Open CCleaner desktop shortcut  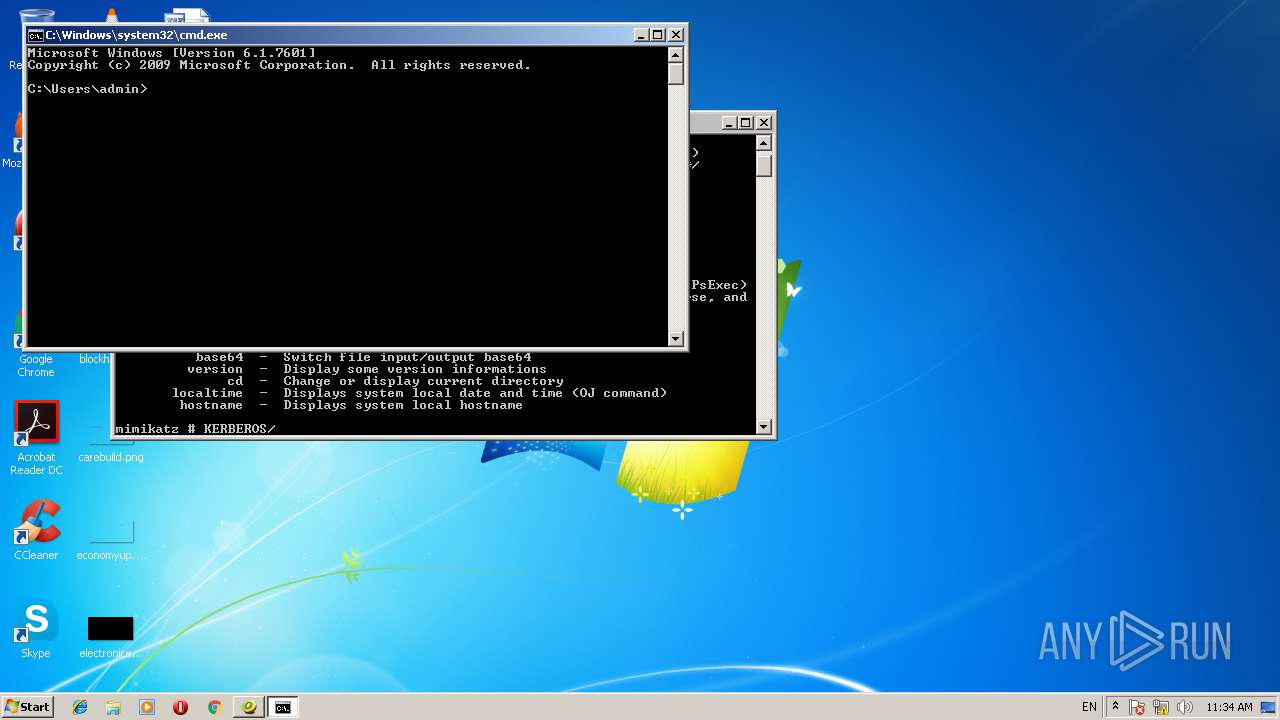click(36, 530)
